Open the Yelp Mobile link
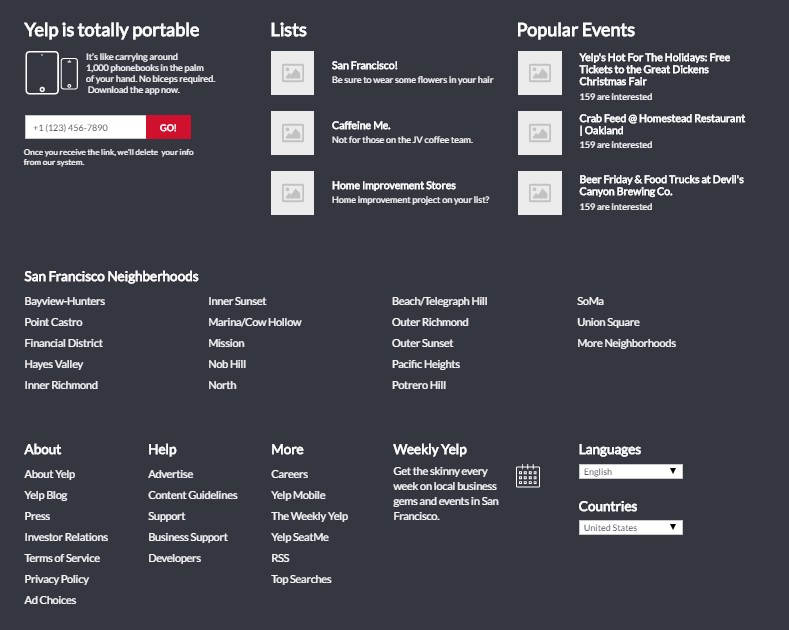789x630 pixels. tap(298, 495)
